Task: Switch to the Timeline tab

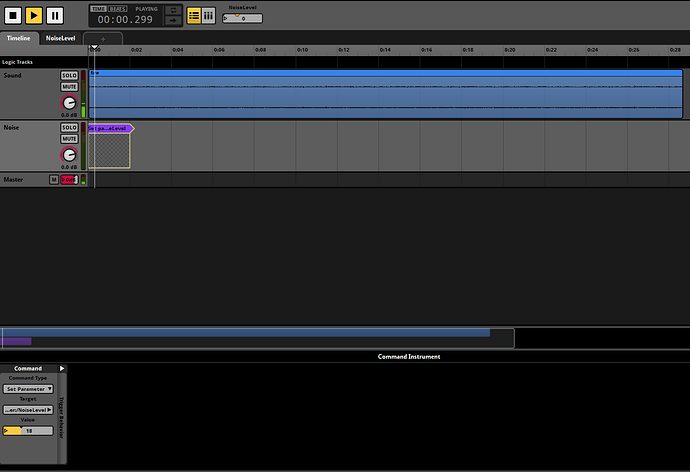Action: tap(19, 38)
